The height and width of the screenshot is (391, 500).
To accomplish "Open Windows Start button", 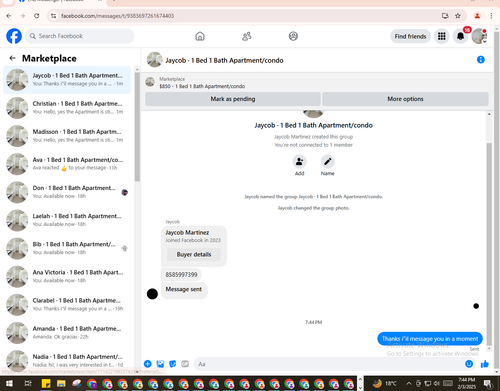I will coord(9,383).
